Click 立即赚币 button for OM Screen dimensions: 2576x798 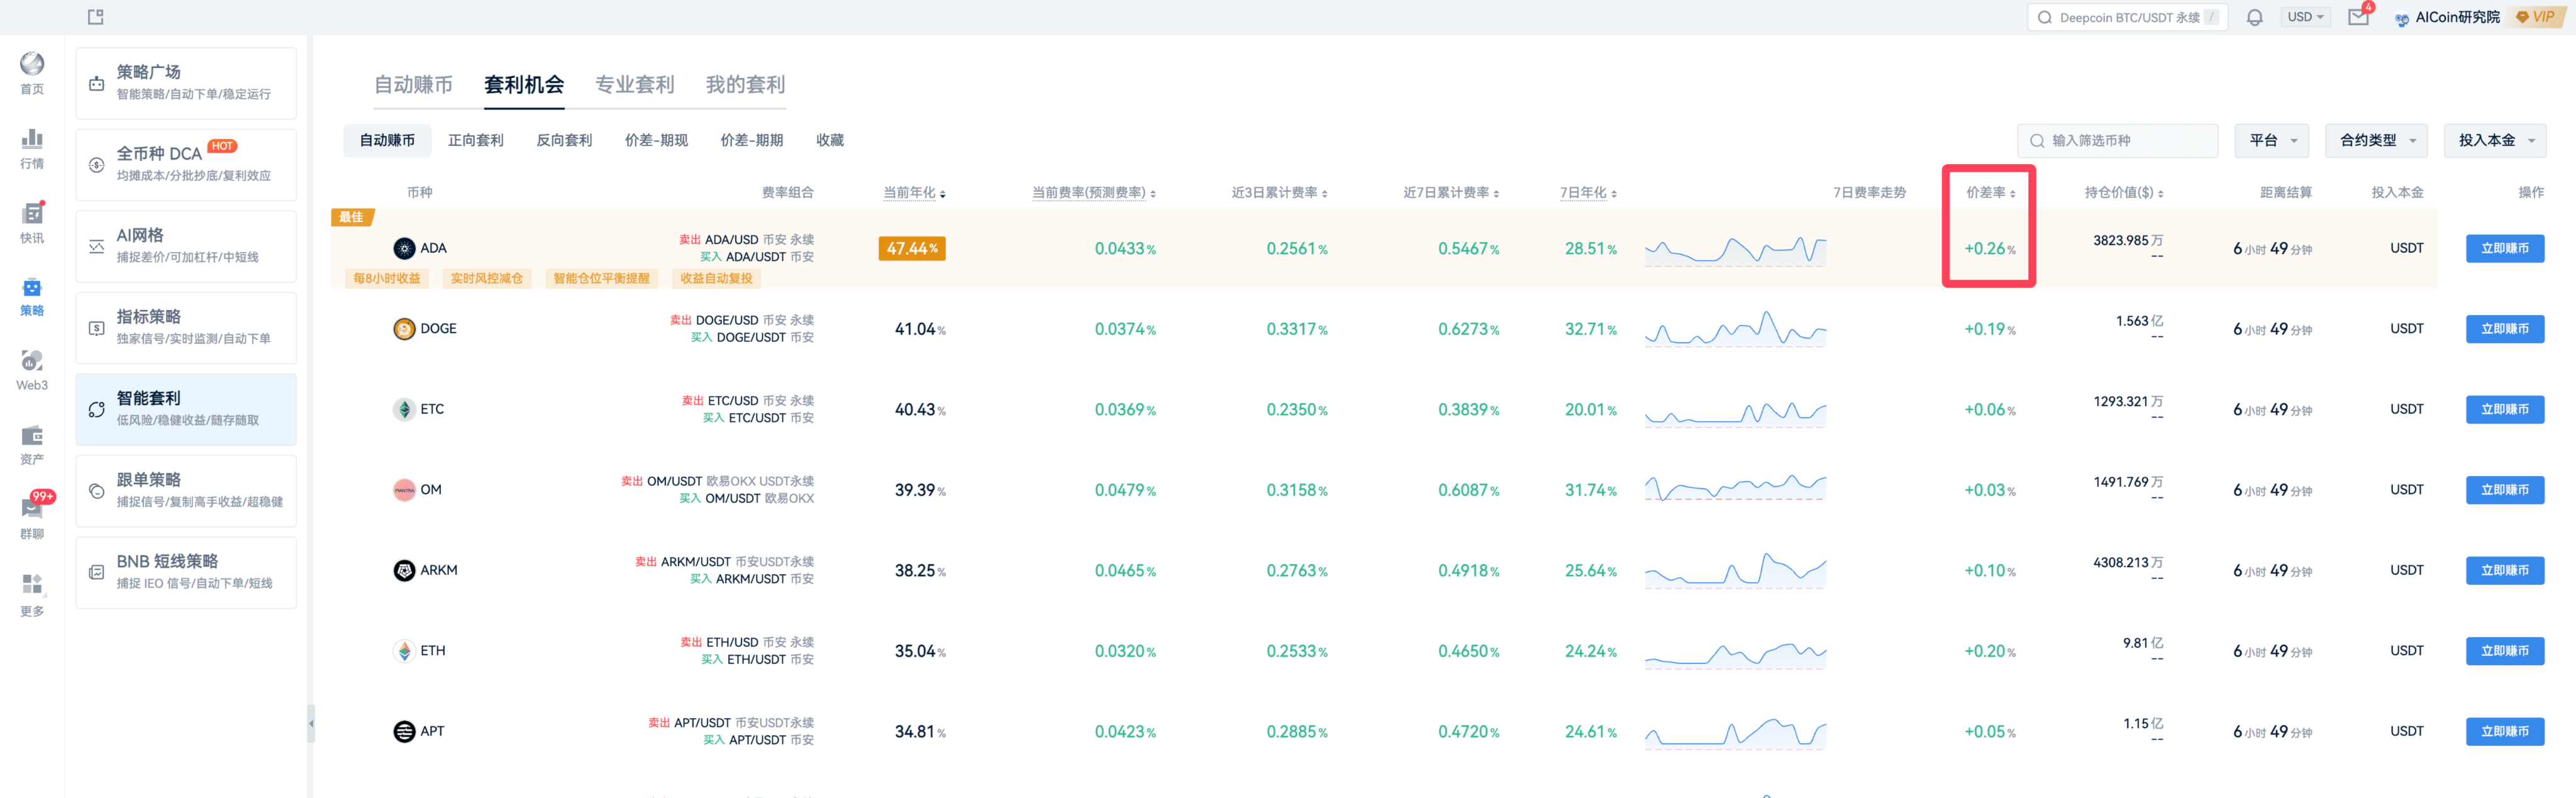pyautogui.click(x=2504, y=490)
